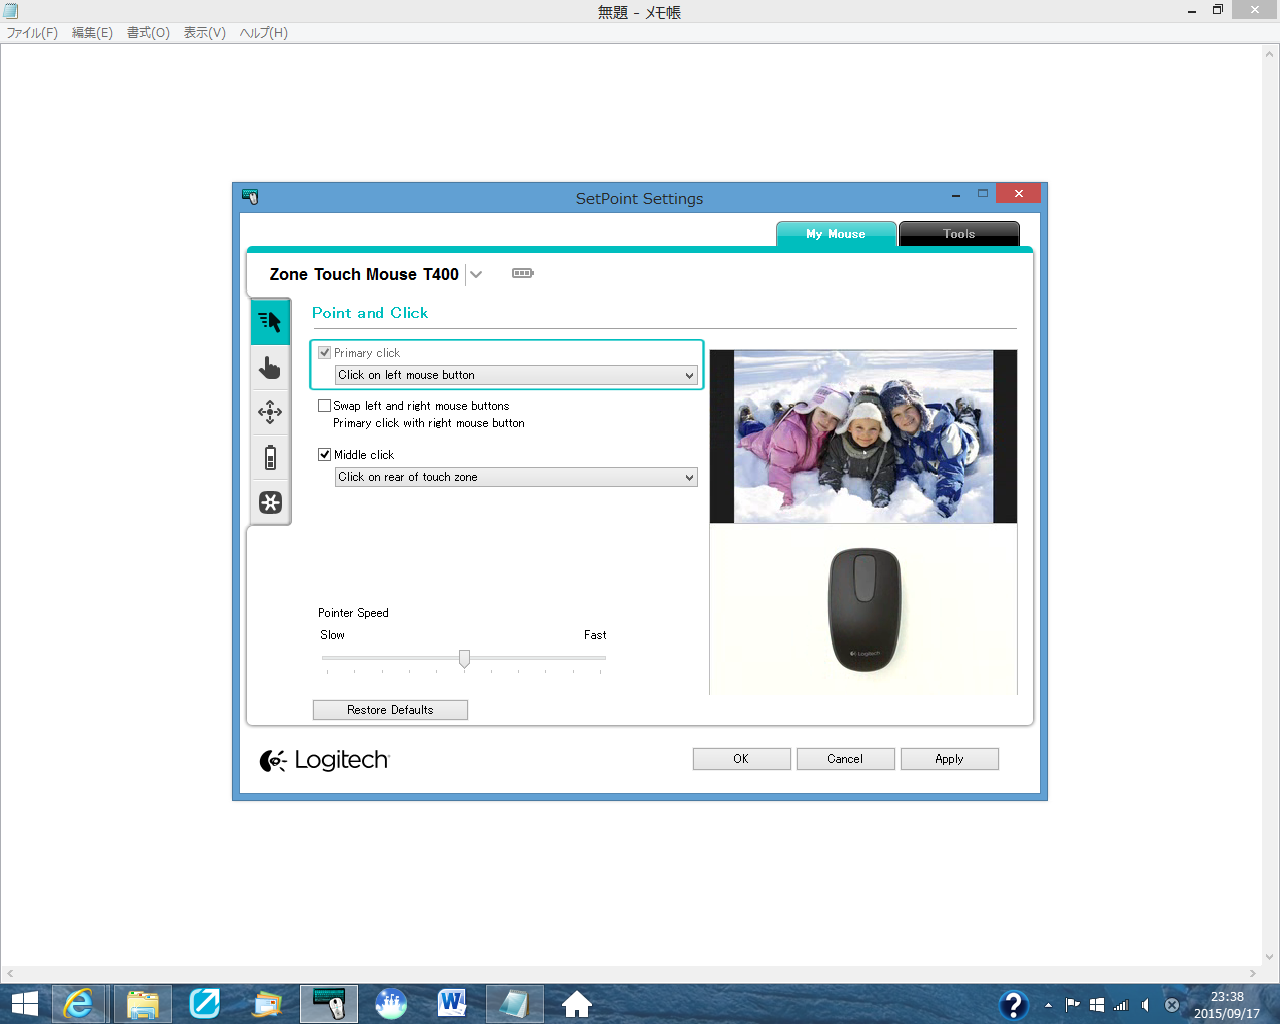Confirm settings with the OK button
1280x1024 pixels.
point(741,759)
